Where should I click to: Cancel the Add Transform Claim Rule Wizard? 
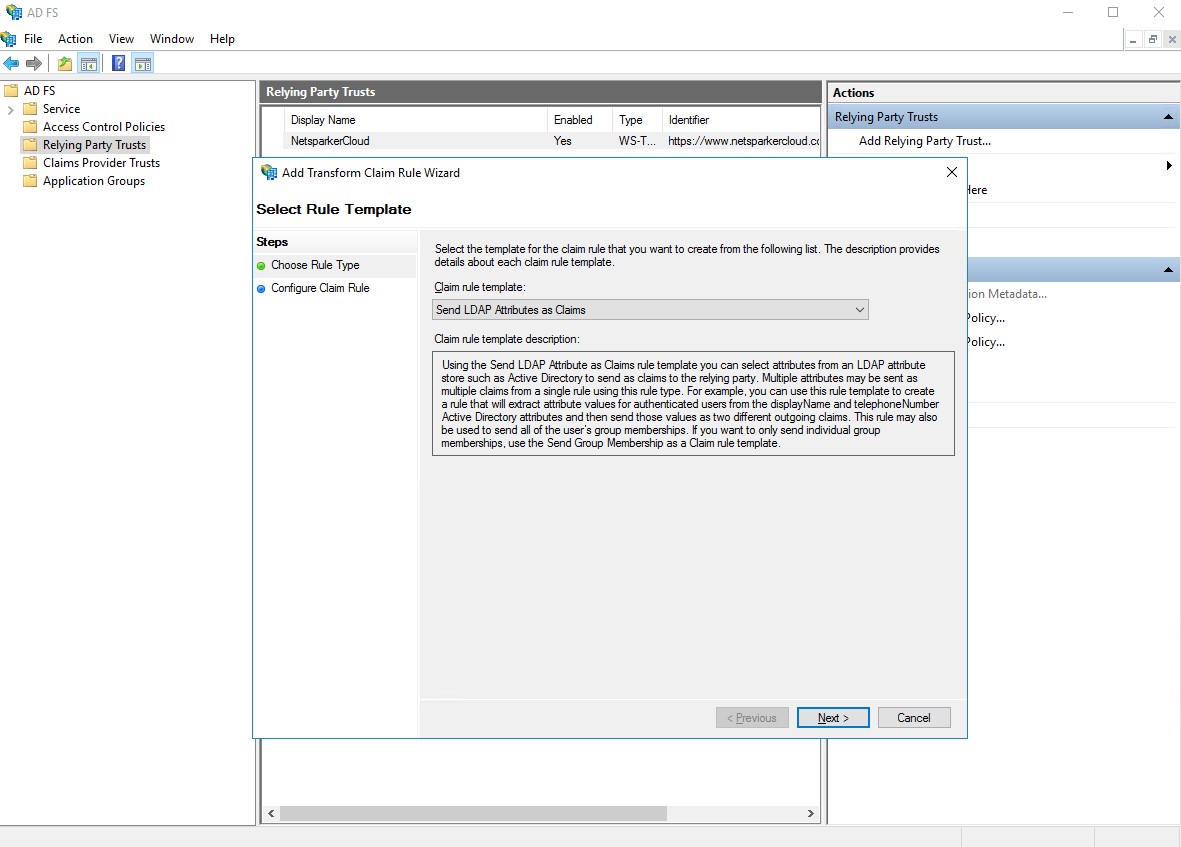913,718
